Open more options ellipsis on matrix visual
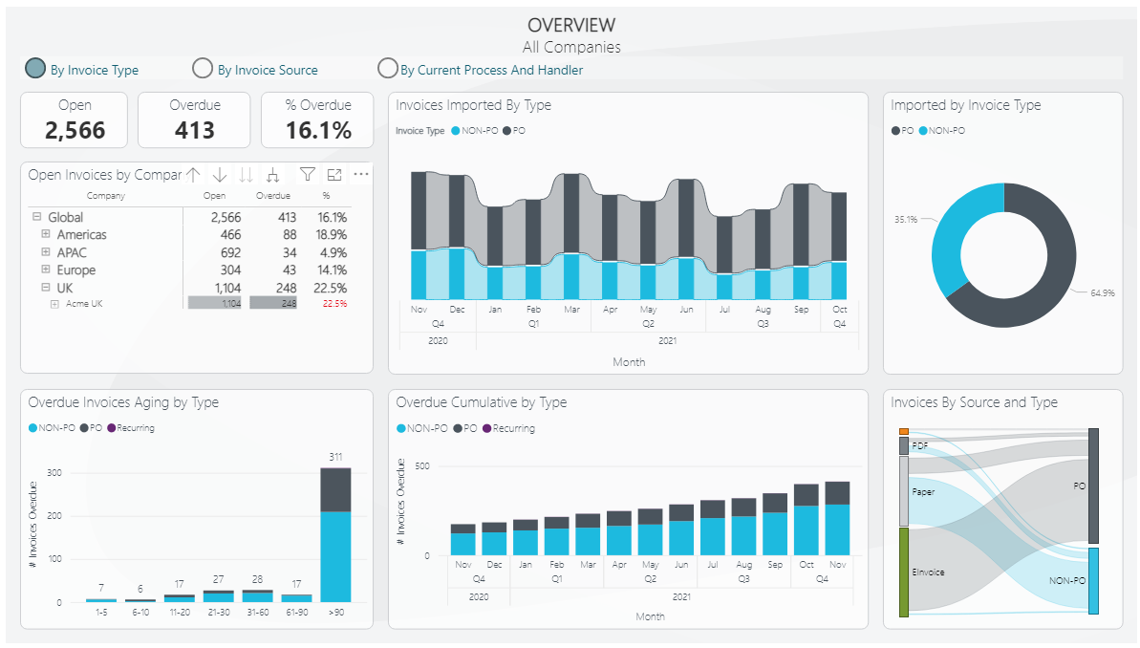This screenshot has height=648, width=1140. click(361, 174)
